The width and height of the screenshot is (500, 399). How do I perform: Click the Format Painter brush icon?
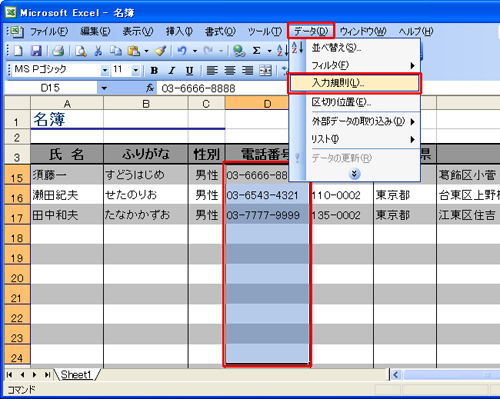coord(160,51)
